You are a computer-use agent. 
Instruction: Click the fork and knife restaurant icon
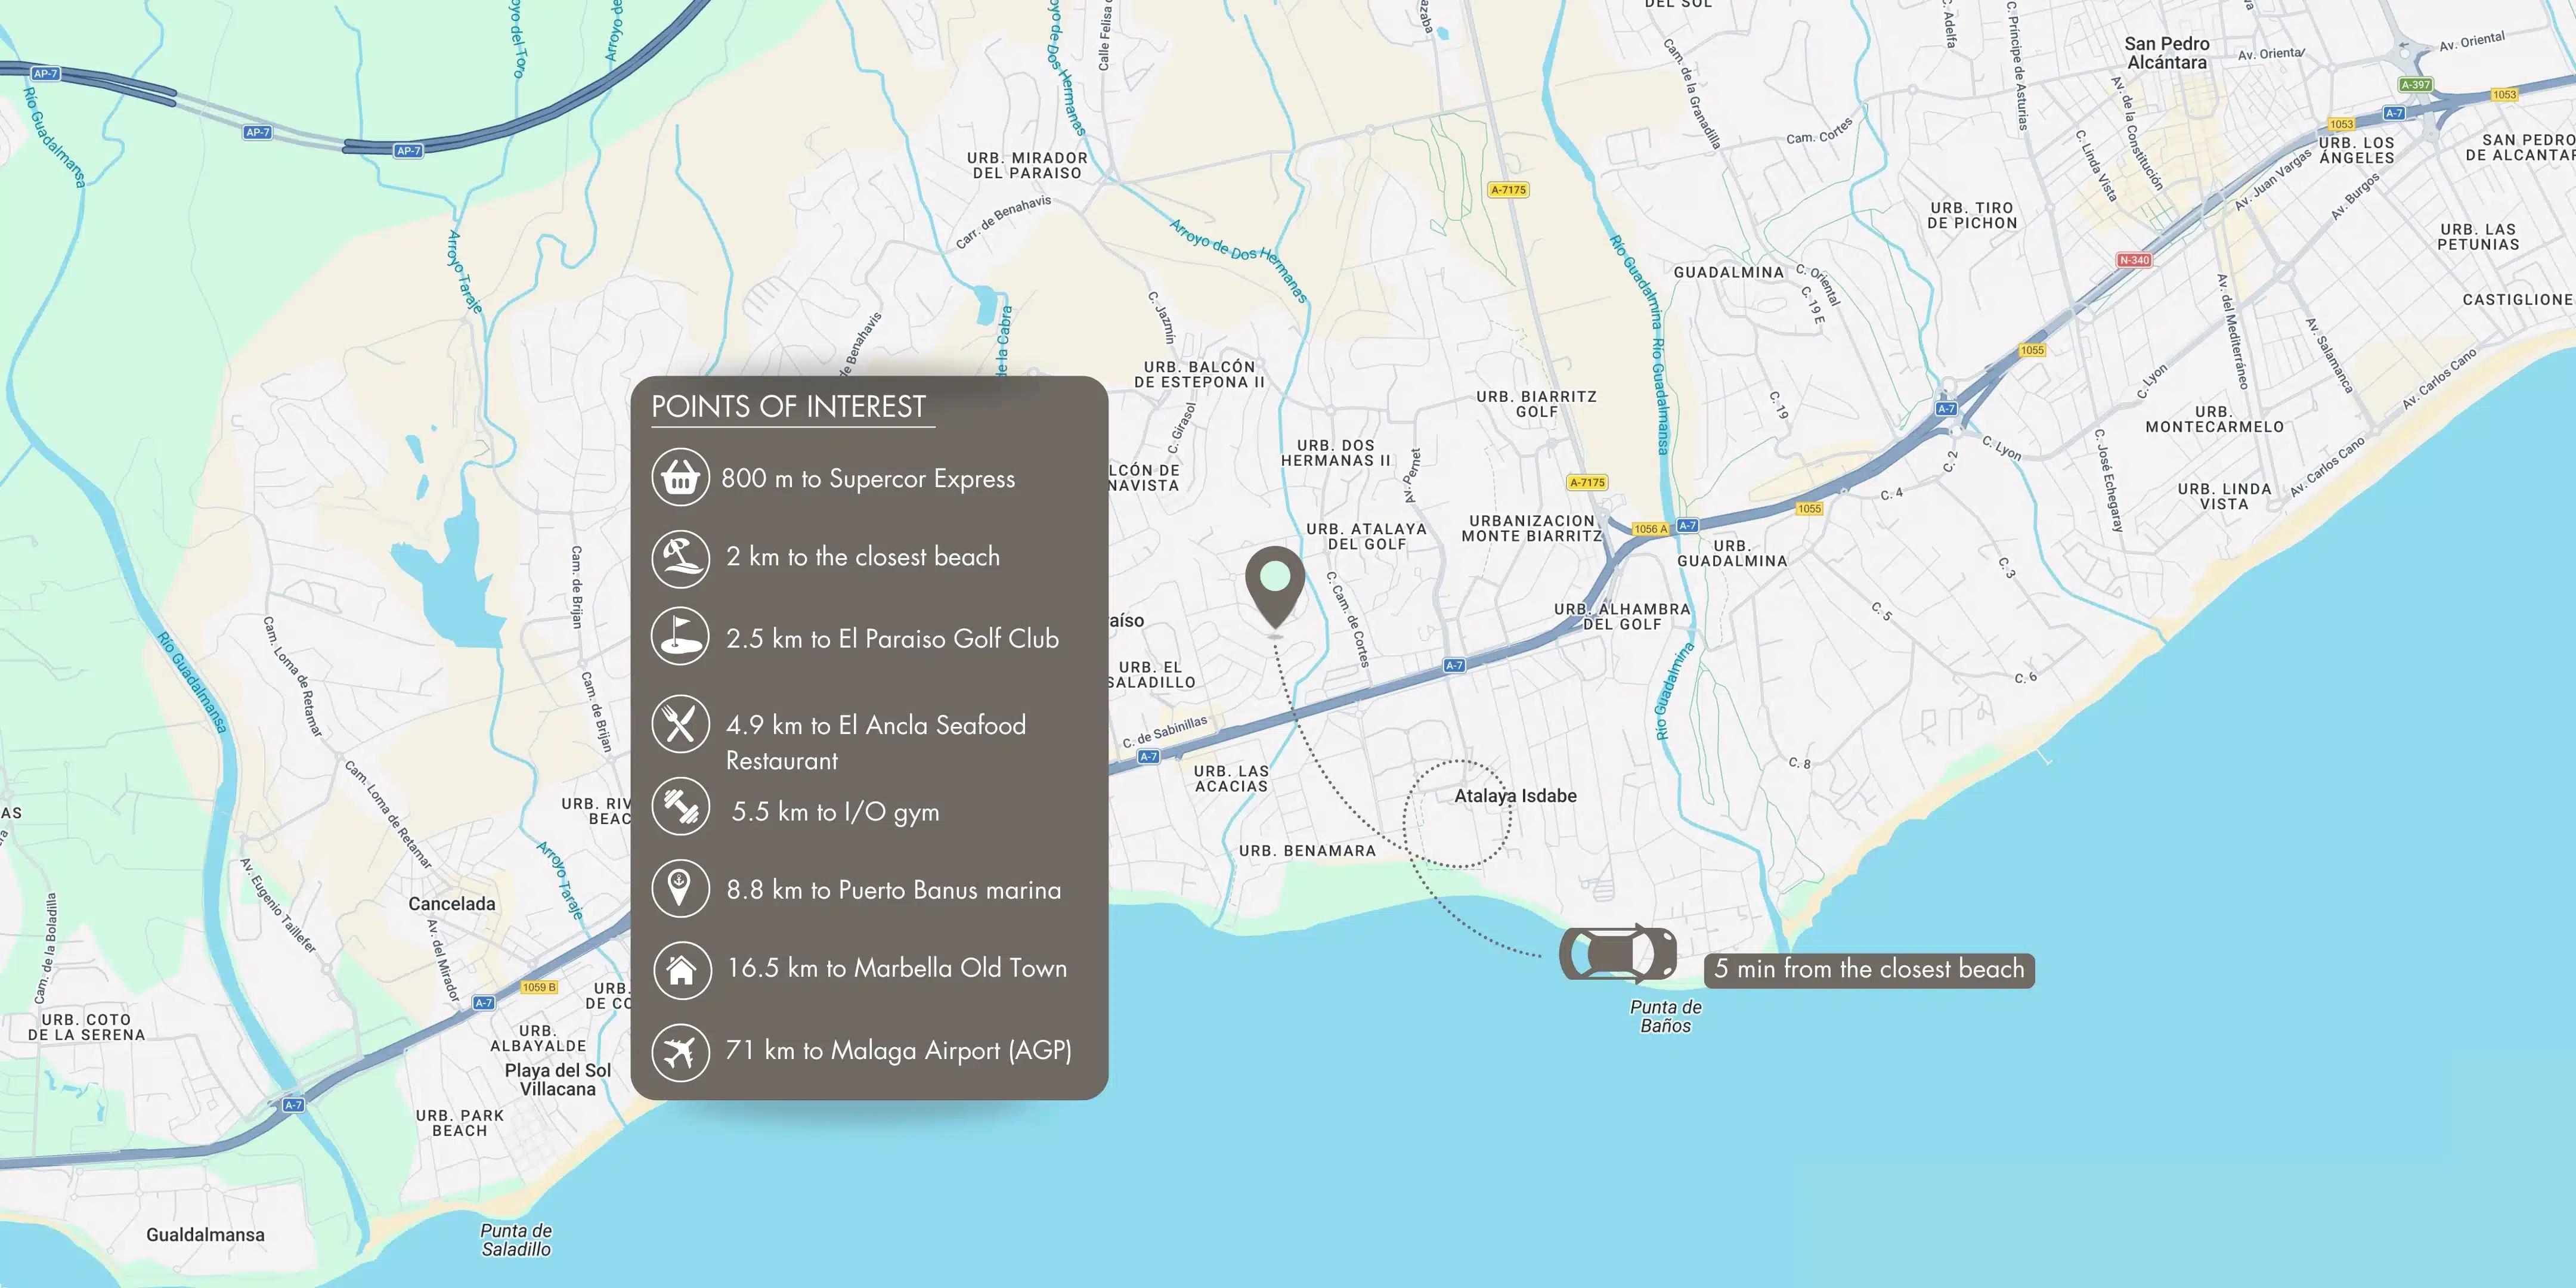(680, 724)
